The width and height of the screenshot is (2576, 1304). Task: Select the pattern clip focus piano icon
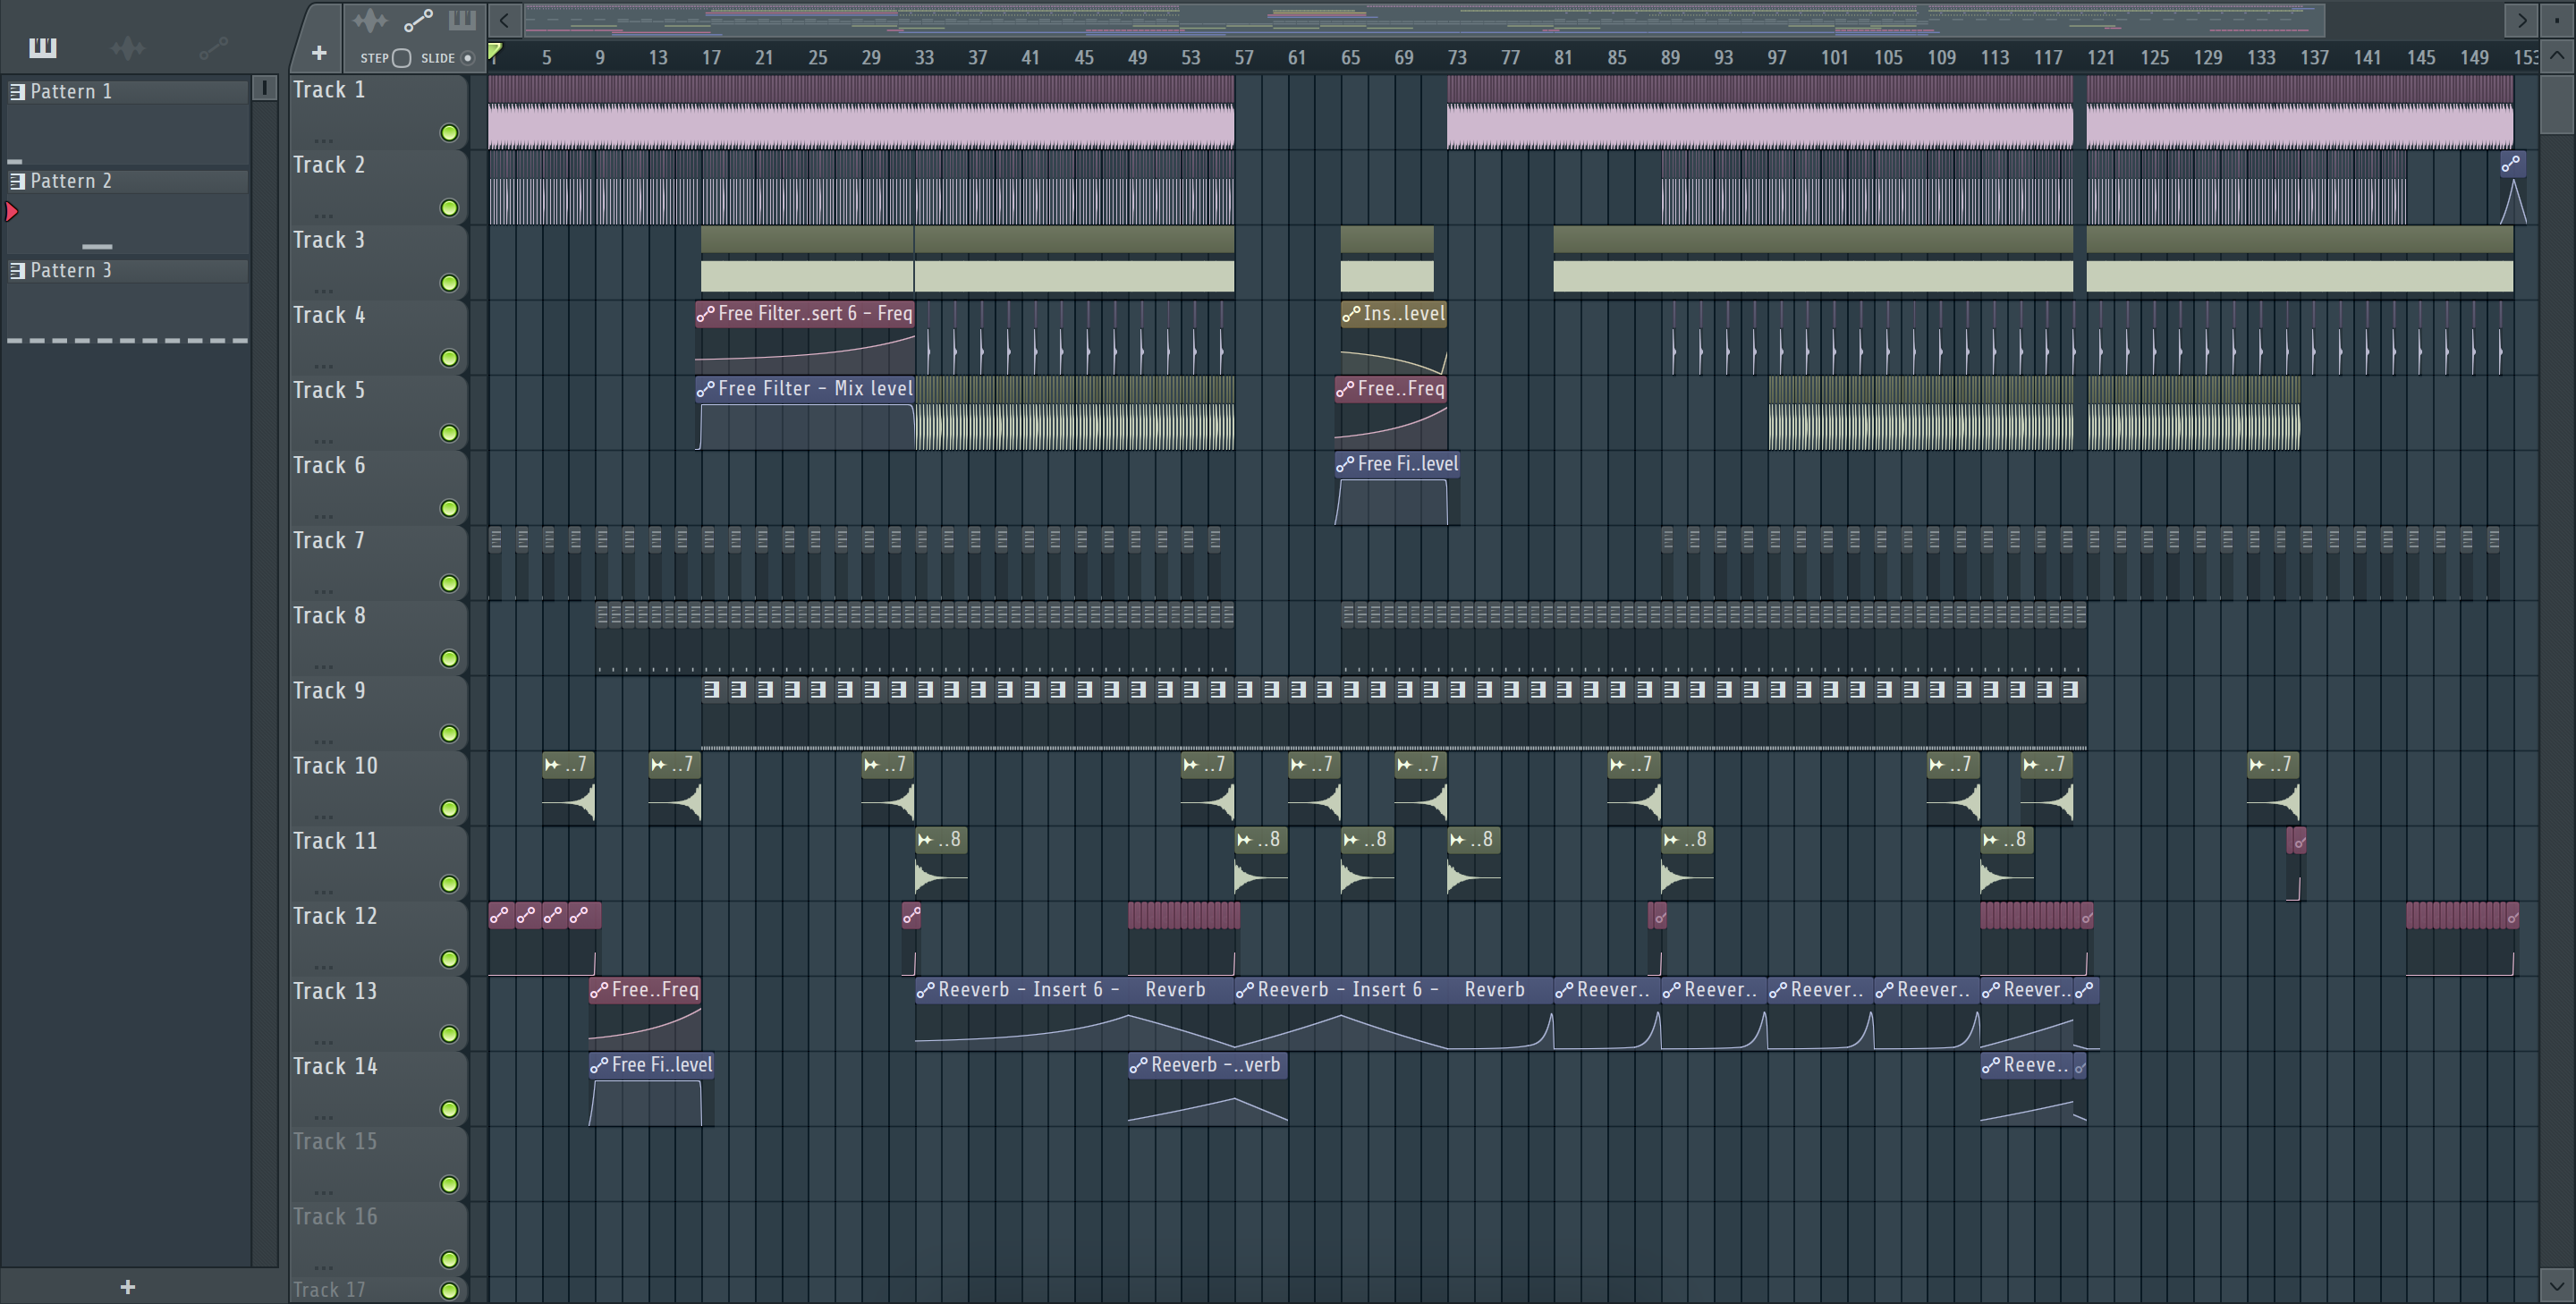click(462, 20)
